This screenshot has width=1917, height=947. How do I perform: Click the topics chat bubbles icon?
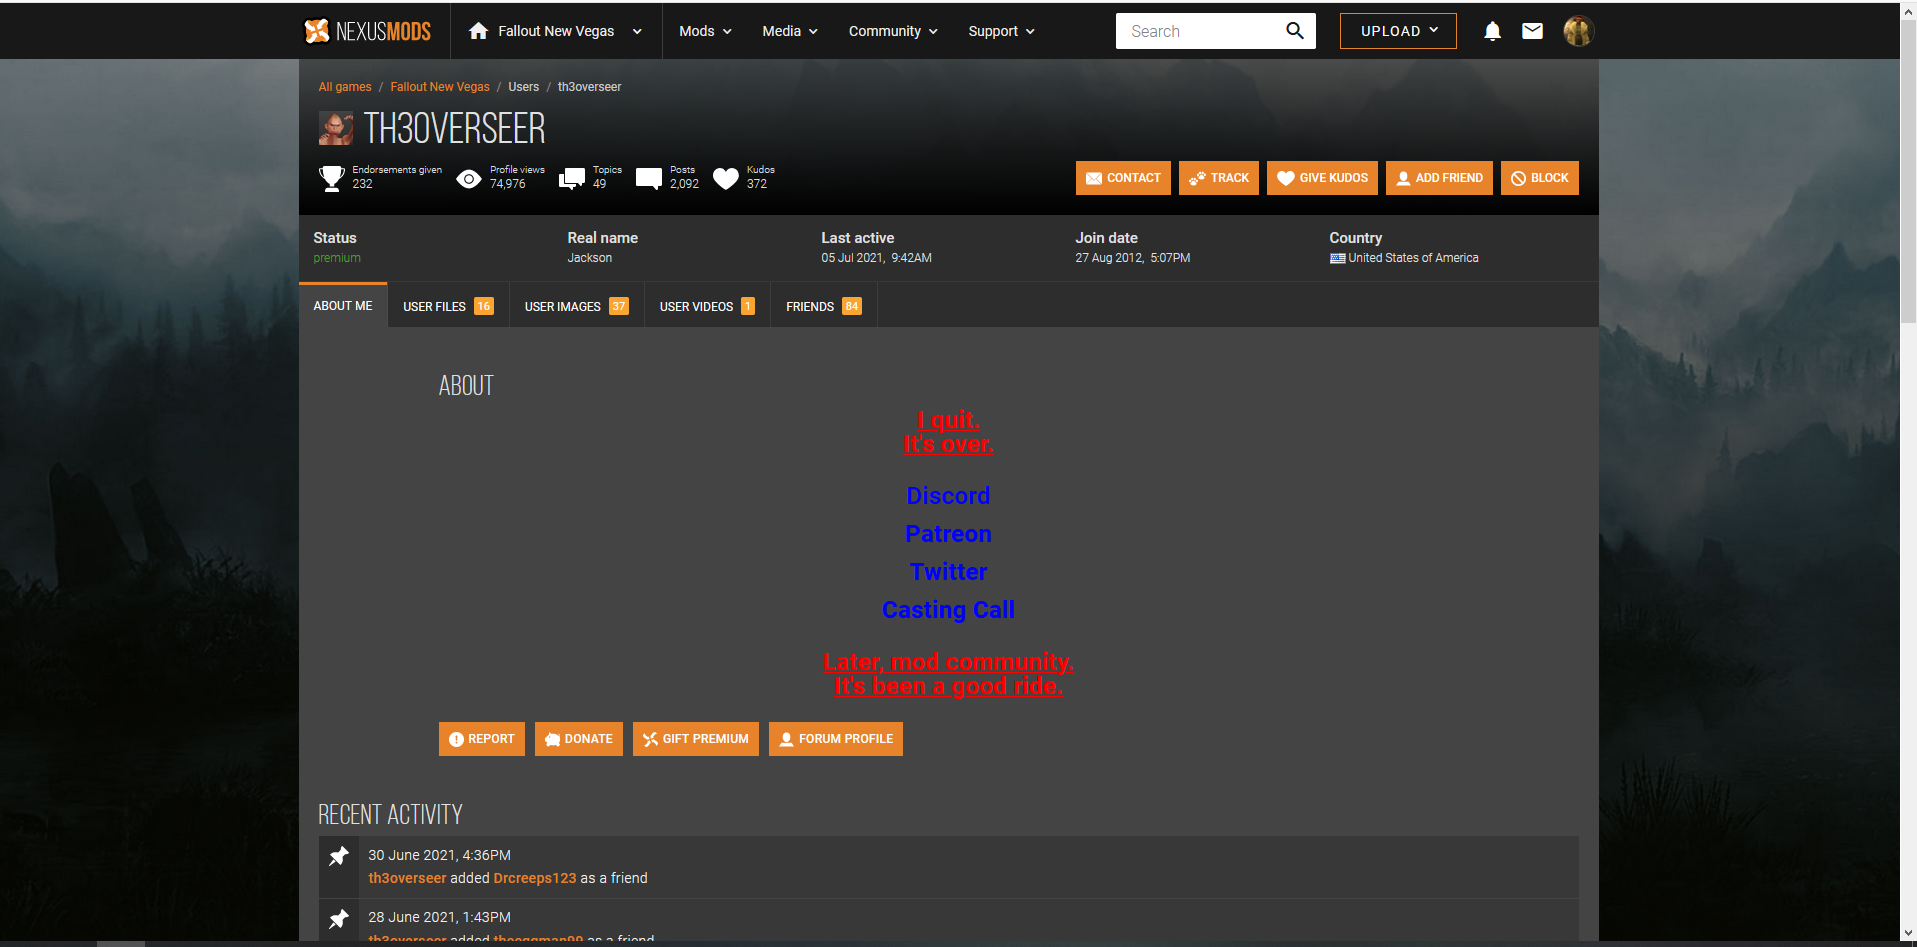click(x=572, y=178)
